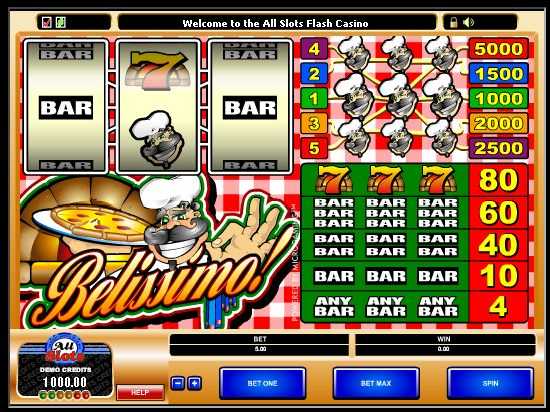The image size is (550, 412).
Task: Click the 5000 jackpot payout box
Action: click(498, 49)
